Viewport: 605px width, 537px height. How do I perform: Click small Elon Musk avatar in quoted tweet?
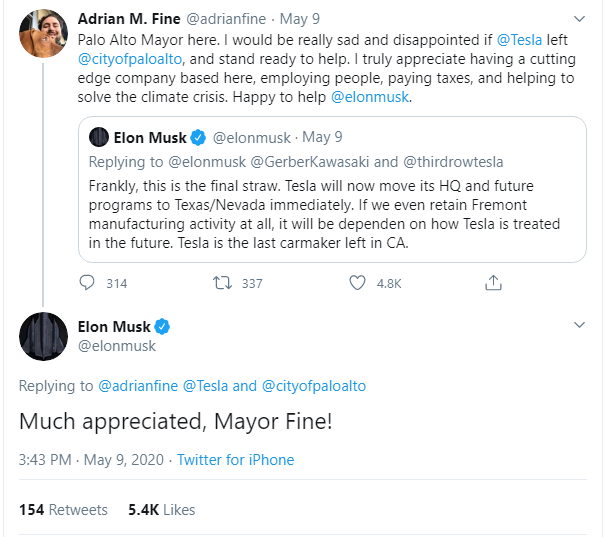[x=99, y=137]
